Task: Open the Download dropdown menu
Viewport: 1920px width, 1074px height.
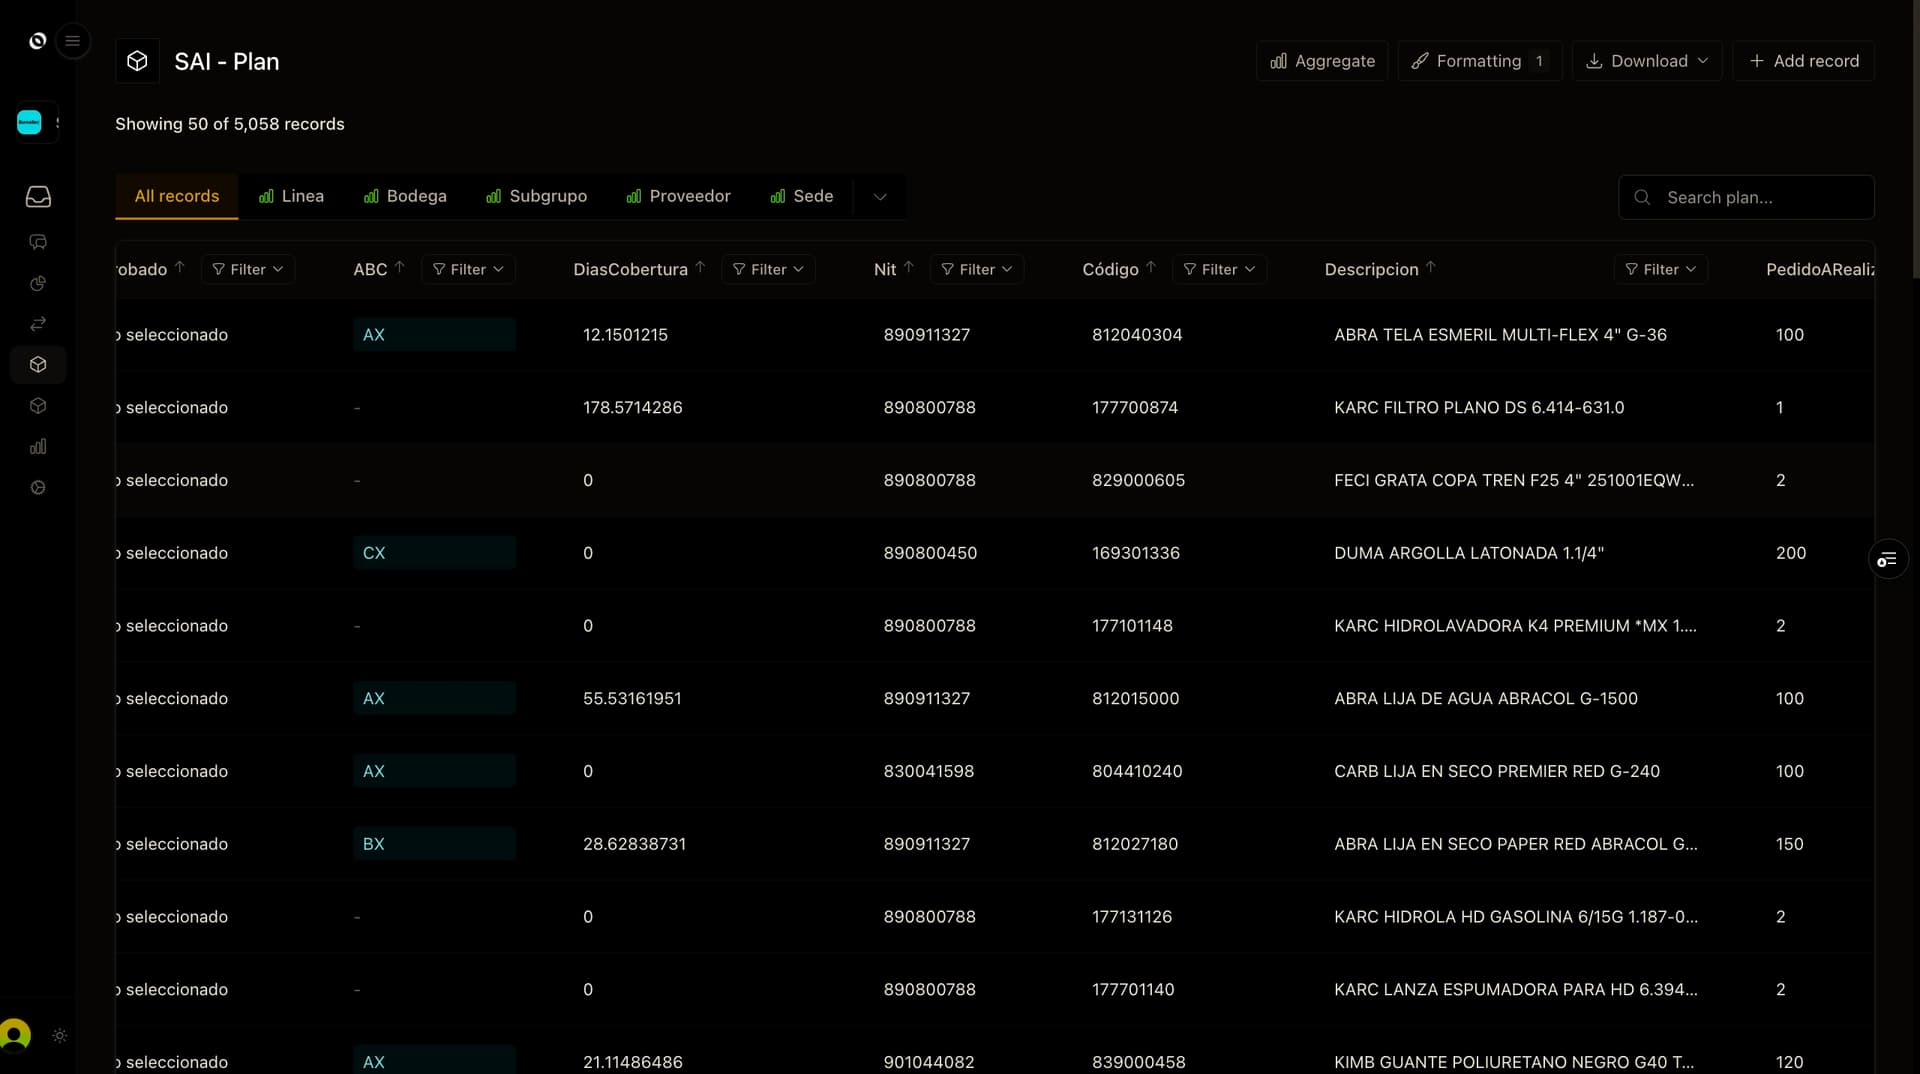Action: coord(1645,60)
